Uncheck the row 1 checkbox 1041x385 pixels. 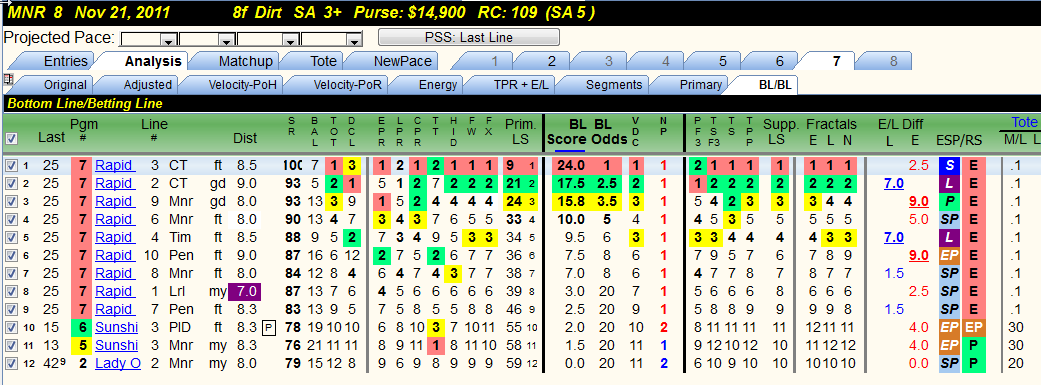[10, 166]
